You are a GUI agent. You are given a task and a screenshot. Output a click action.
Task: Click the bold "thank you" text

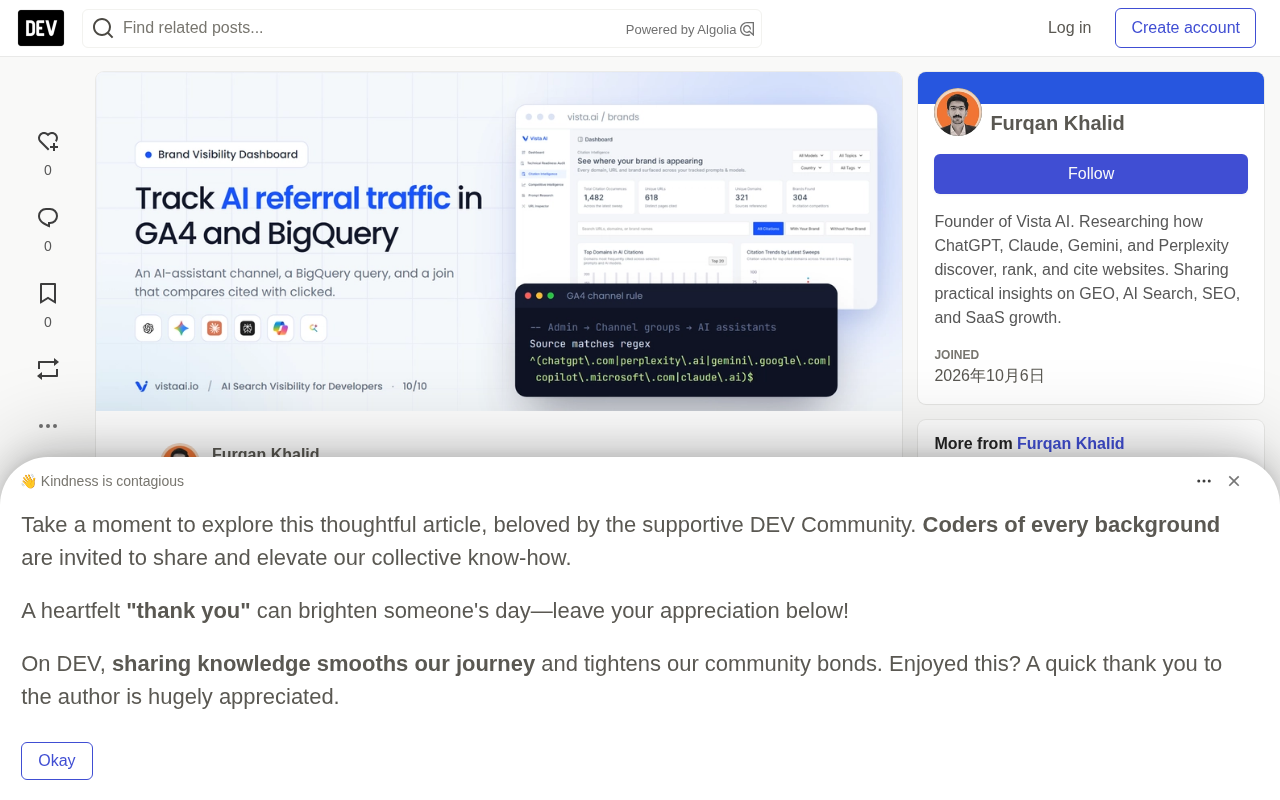[188, 611]
